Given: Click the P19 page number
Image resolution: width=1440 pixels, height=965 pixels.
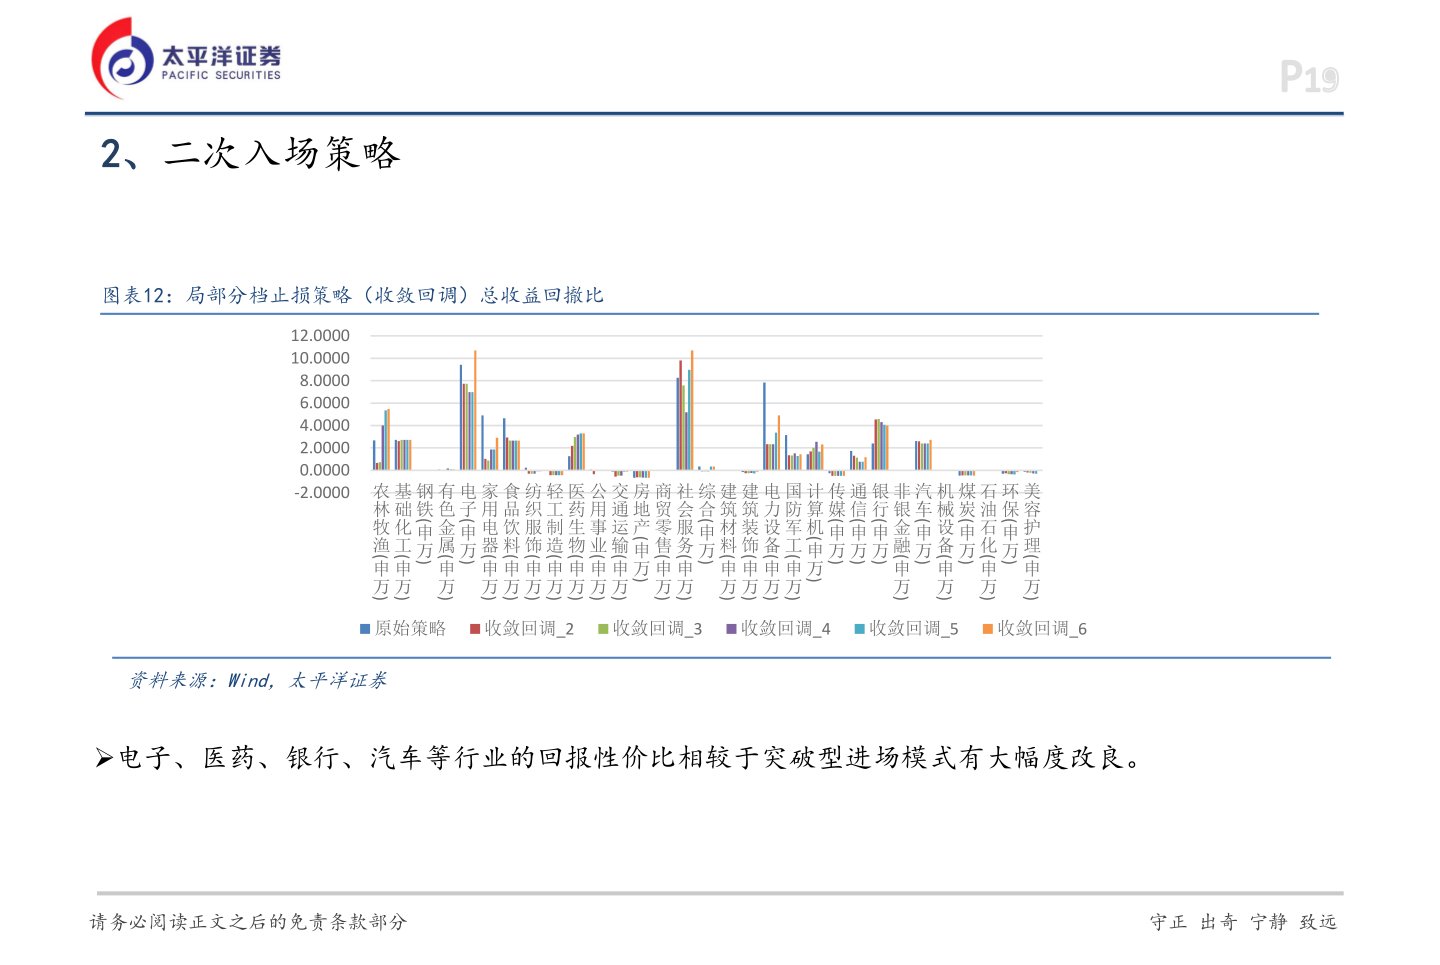Looking at the screenshot, I should pyautogui.click(x=1309, y=77).
